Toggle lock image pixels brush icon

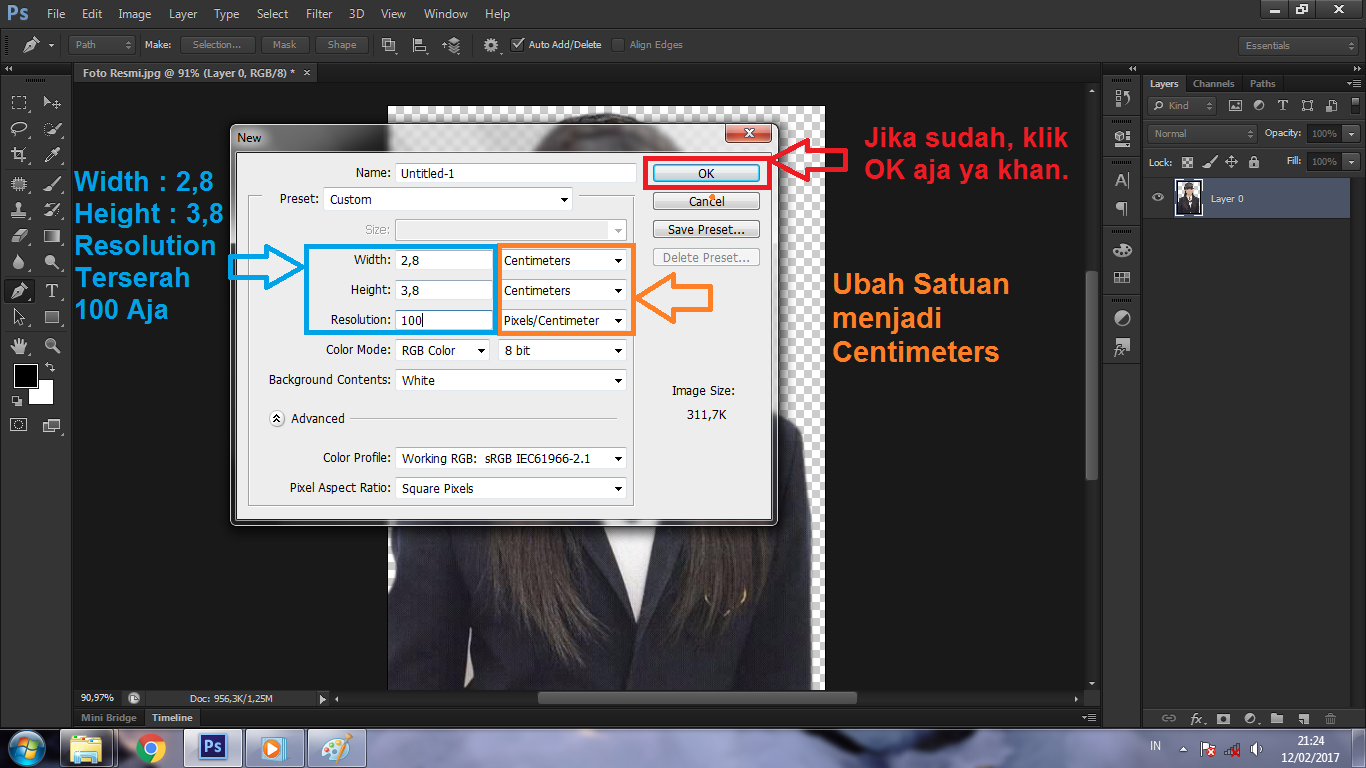pos(1210,161)
